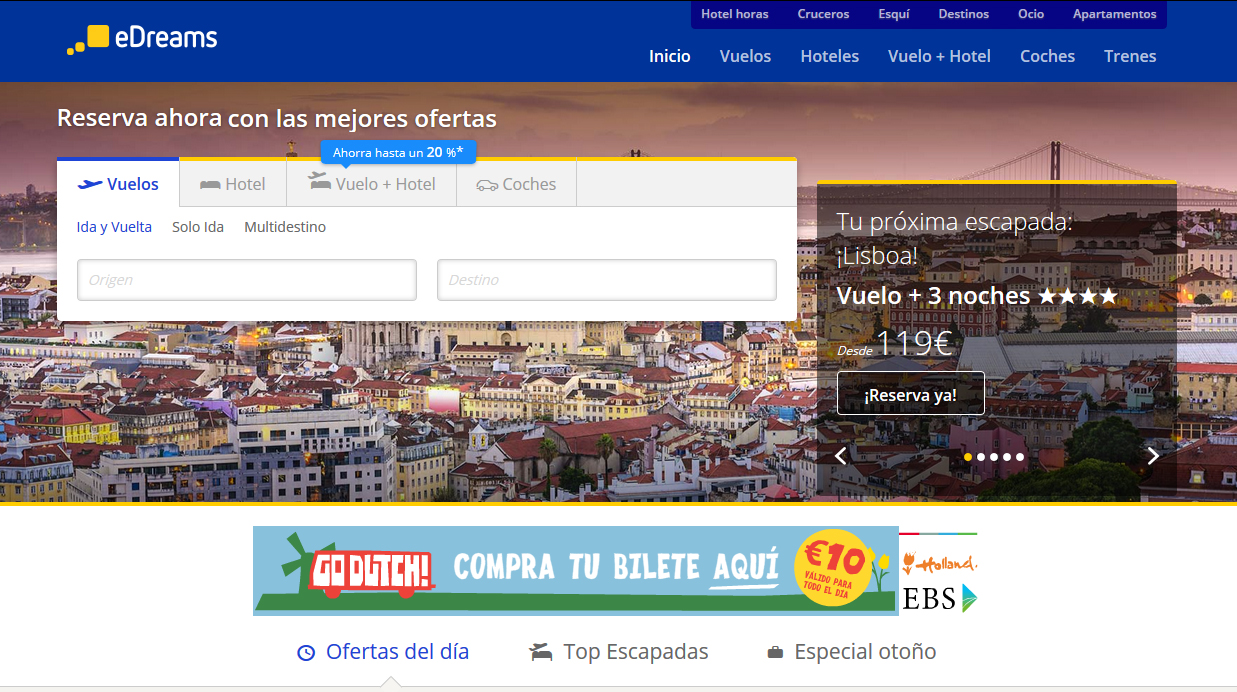Choose Ida y Vuelta trip type
Viewport: 1237px width, 692px height.
point(114,227)
